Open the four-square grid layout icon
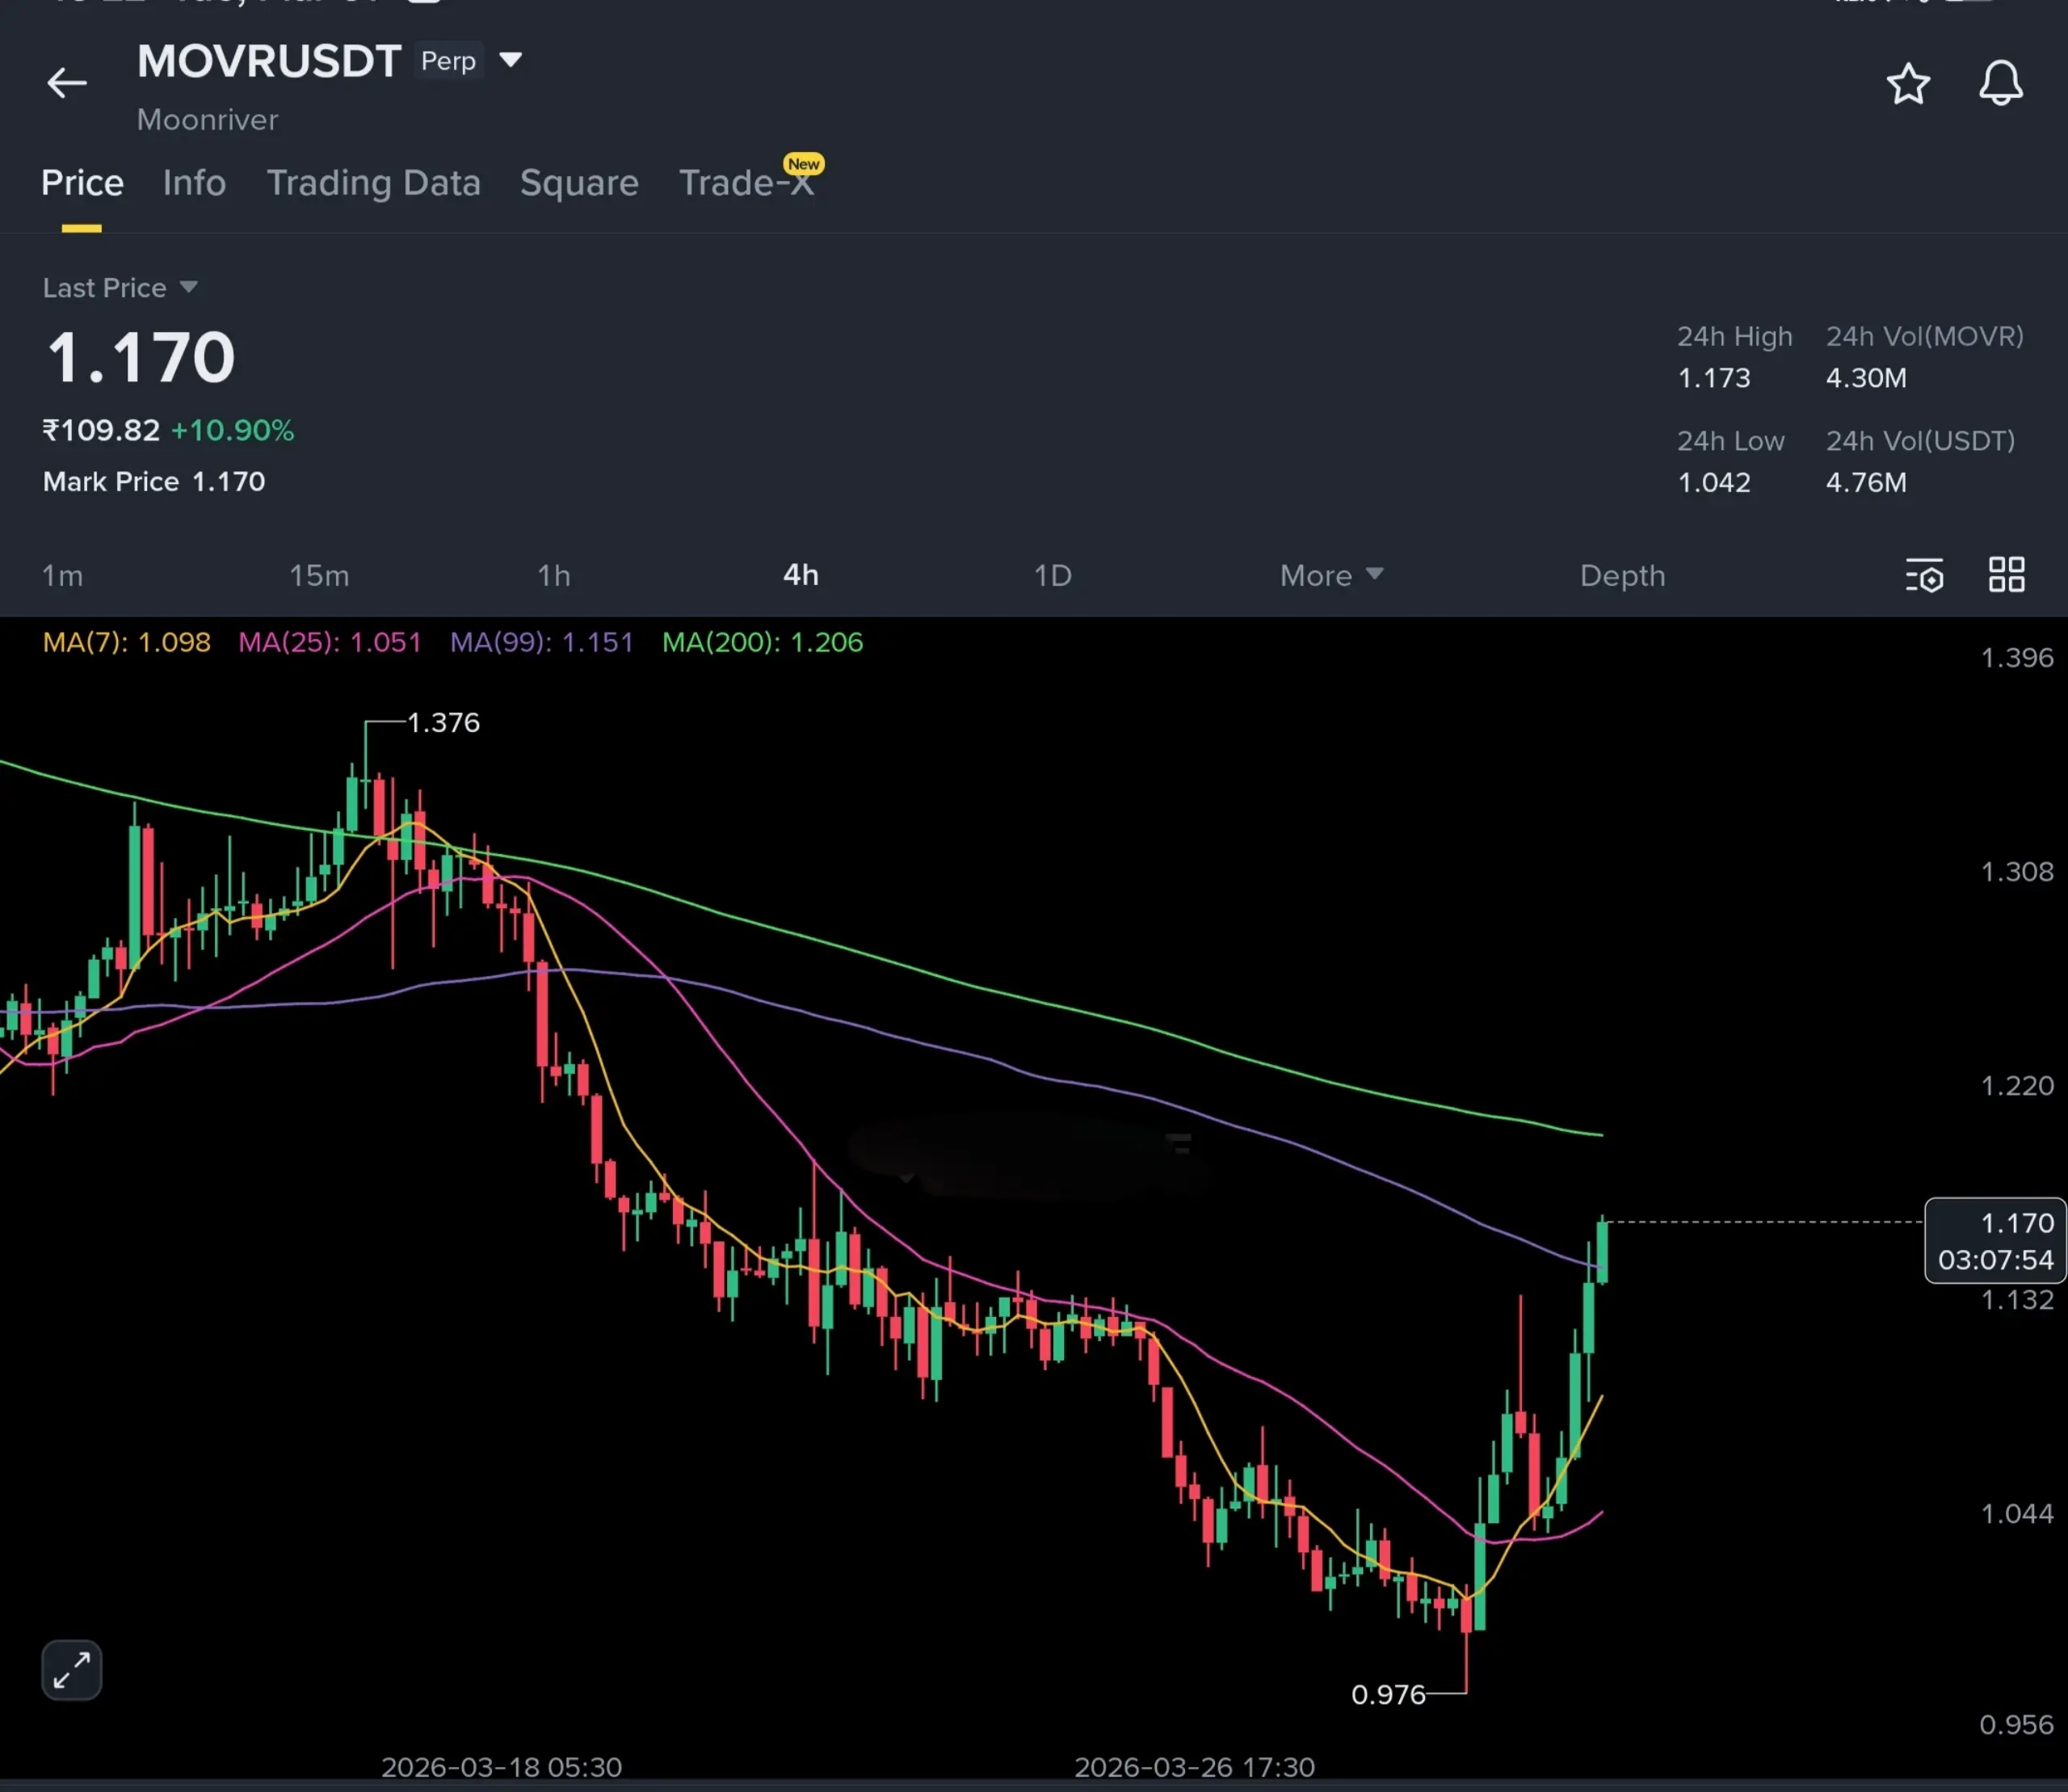Screen dimensions: 2068x1792 [2006, 575]
